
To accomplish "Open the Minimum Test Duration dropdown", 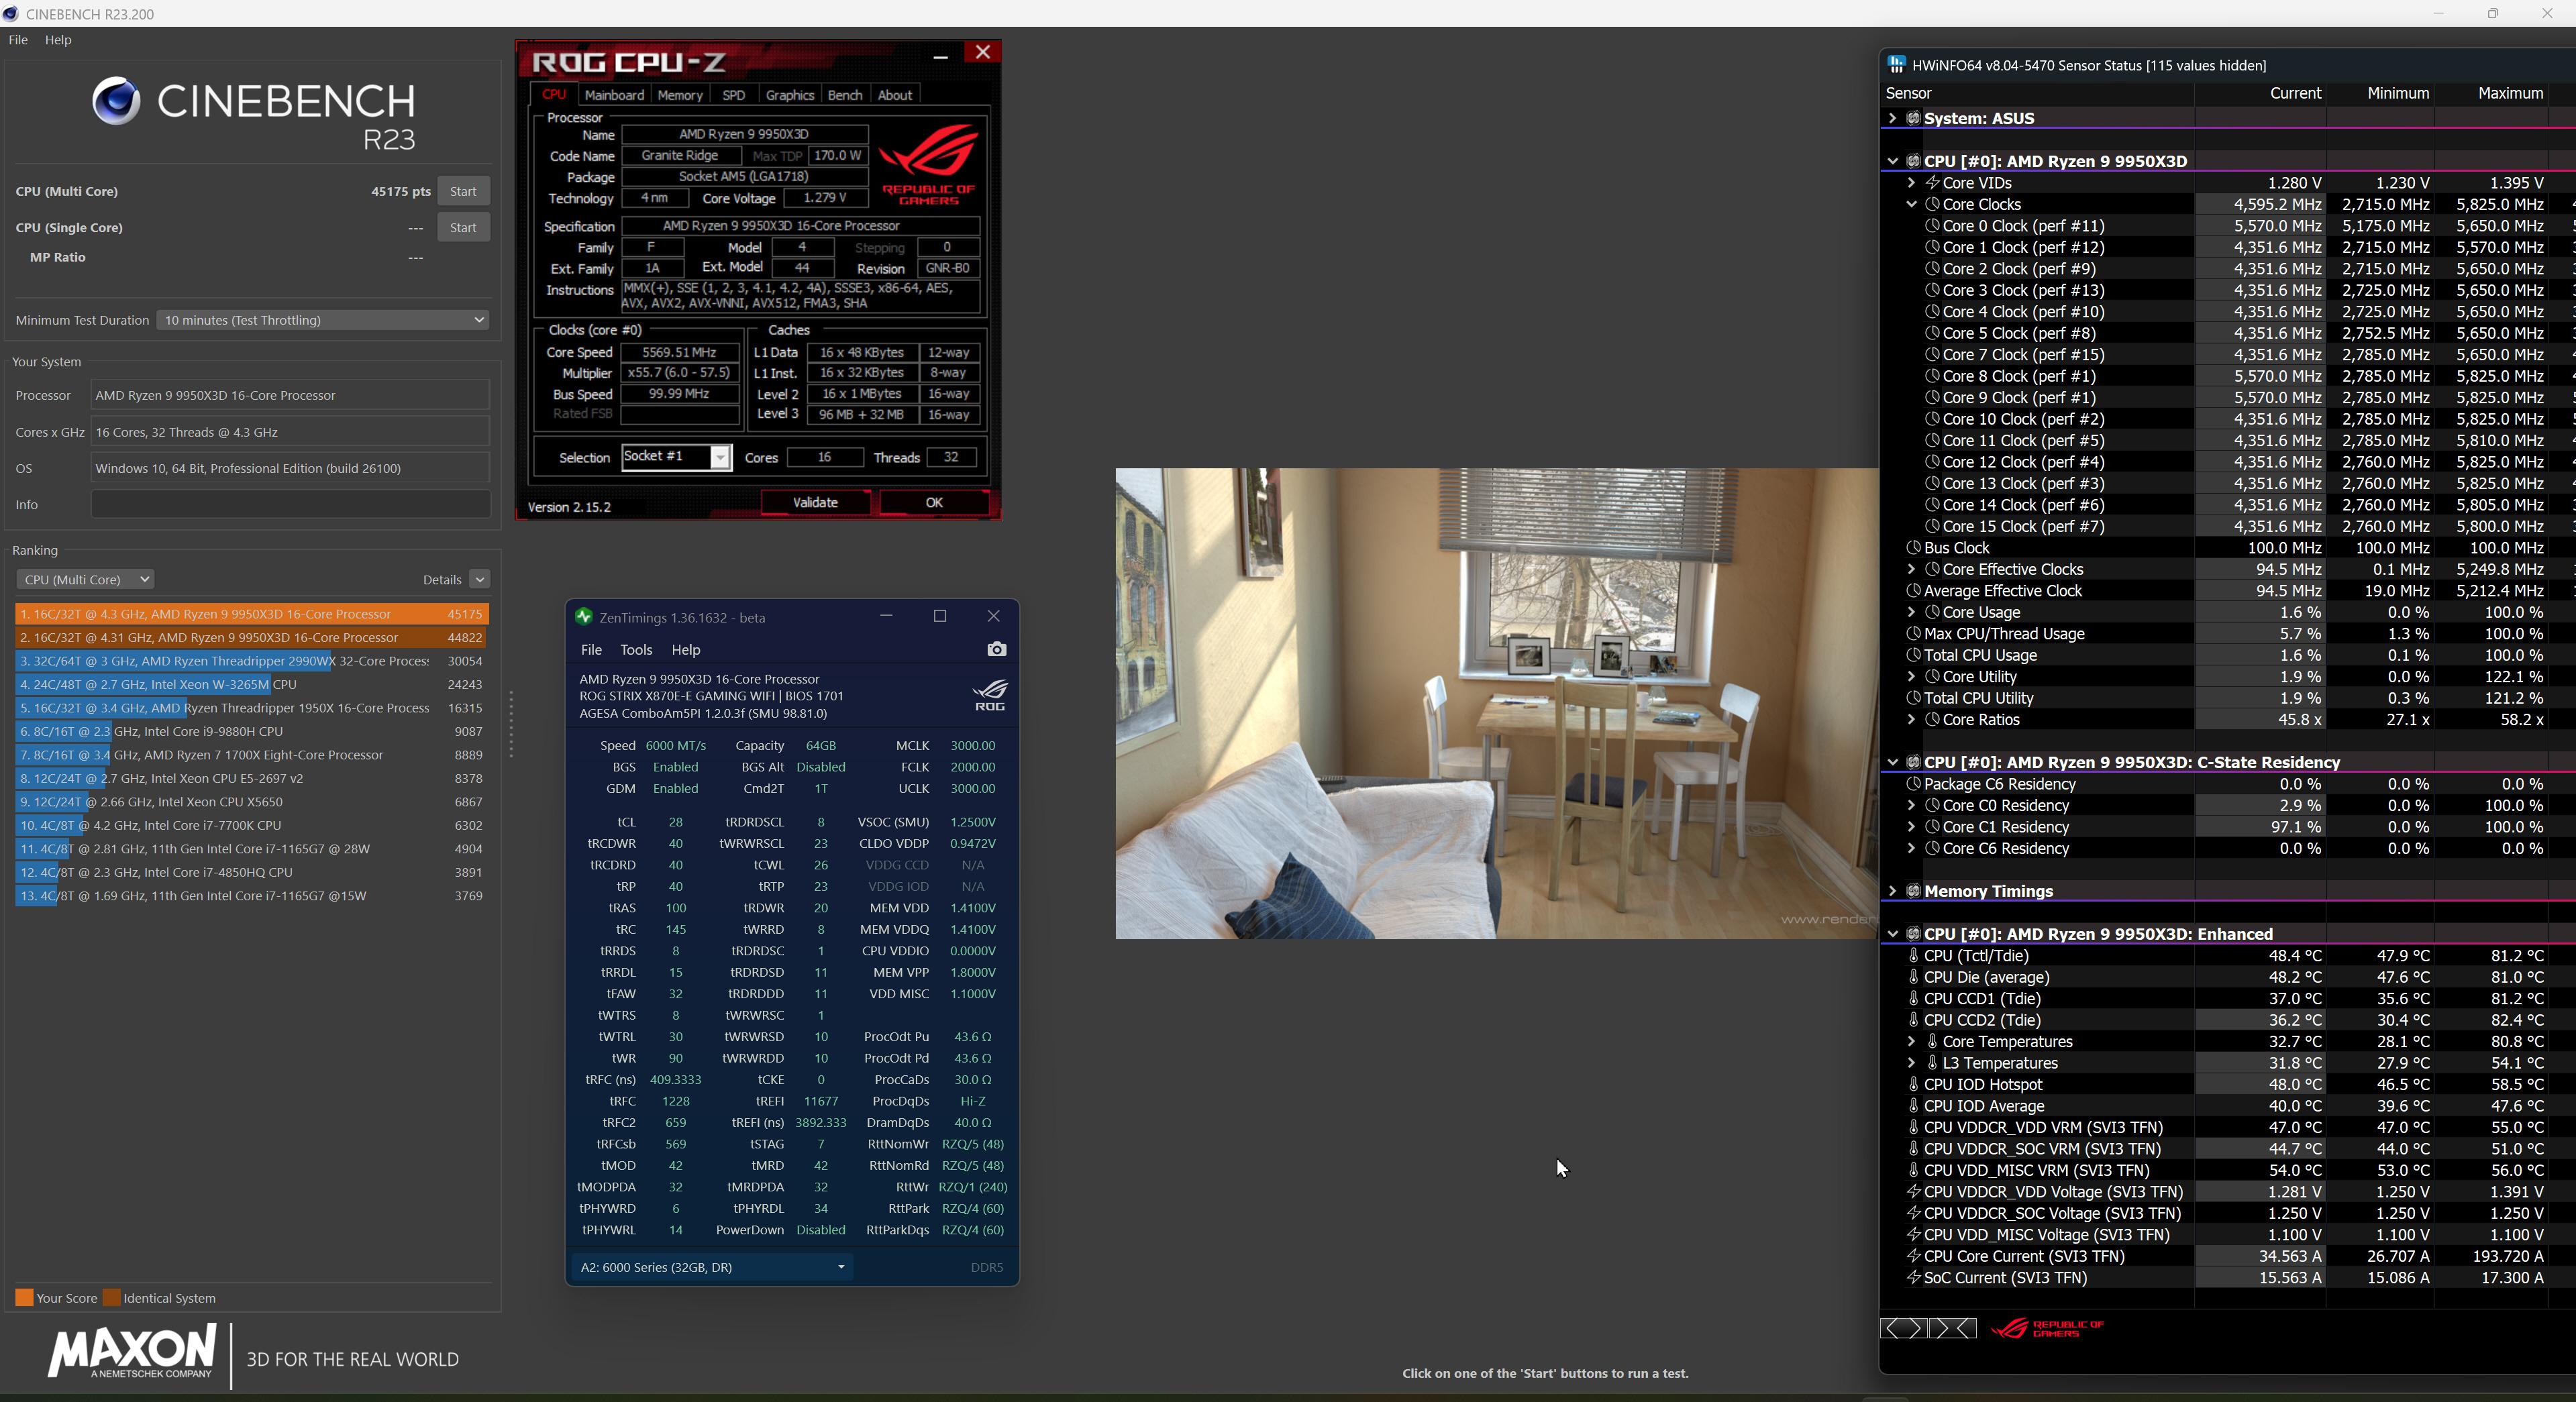I will [322, 320].
